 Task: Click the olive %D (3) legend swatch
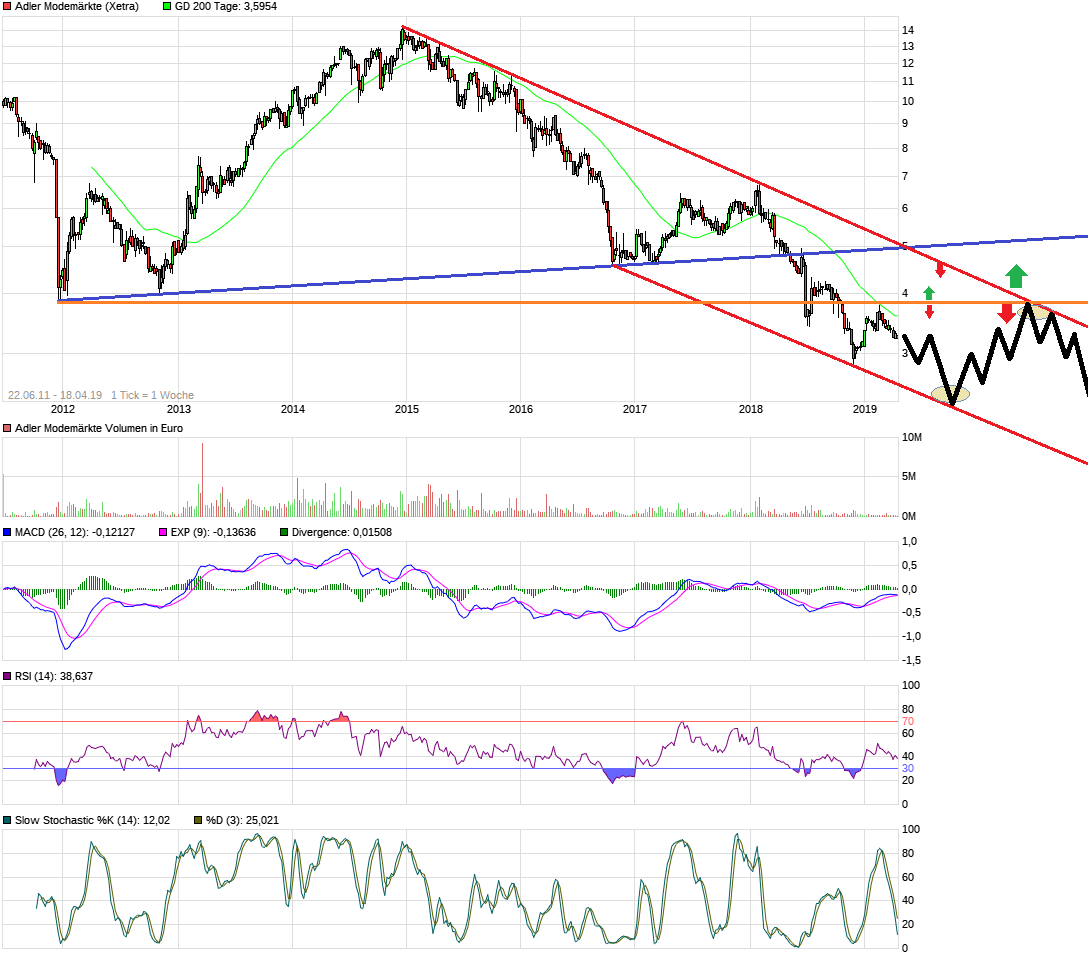point(198,820)
